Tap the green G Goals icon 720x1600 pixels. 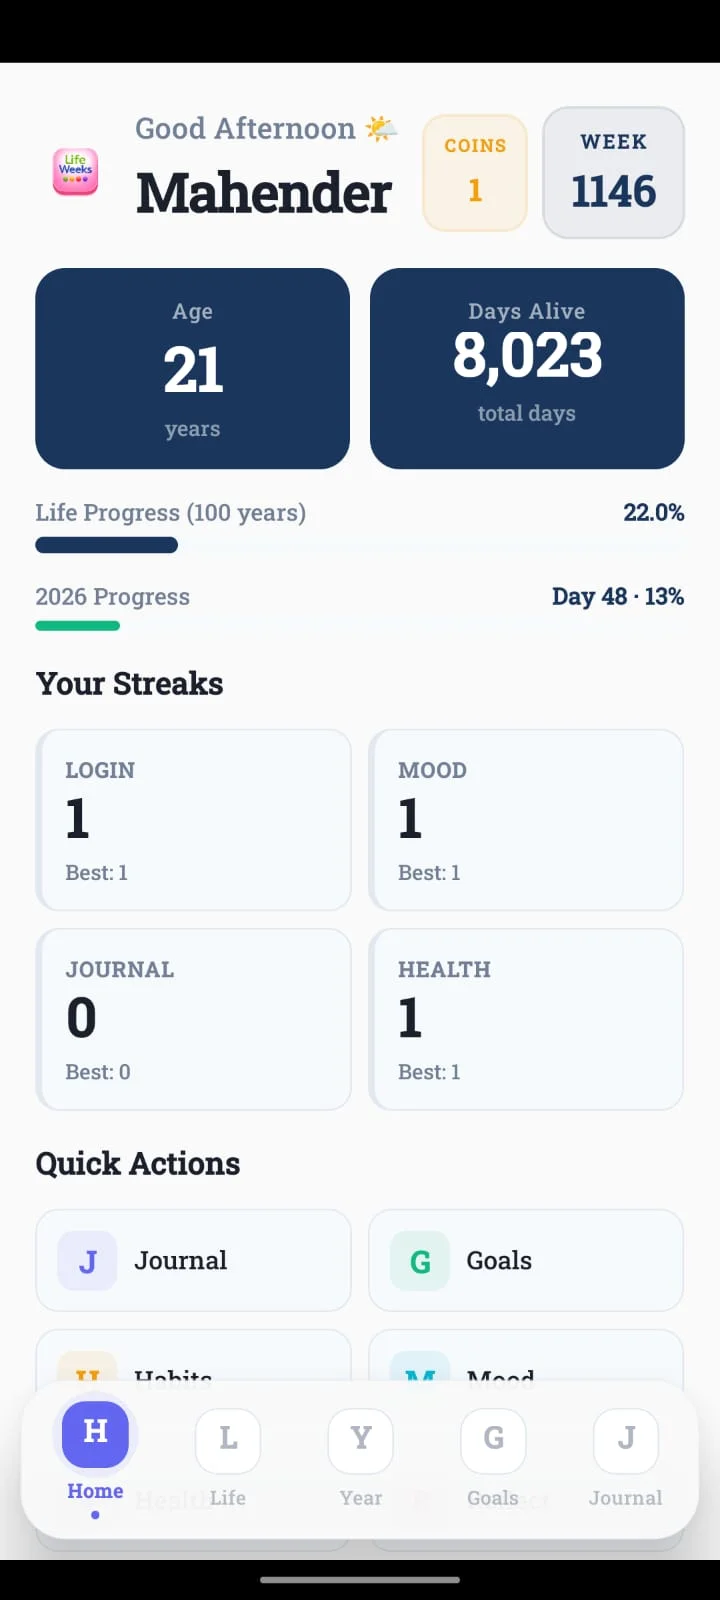[420, 1261]
